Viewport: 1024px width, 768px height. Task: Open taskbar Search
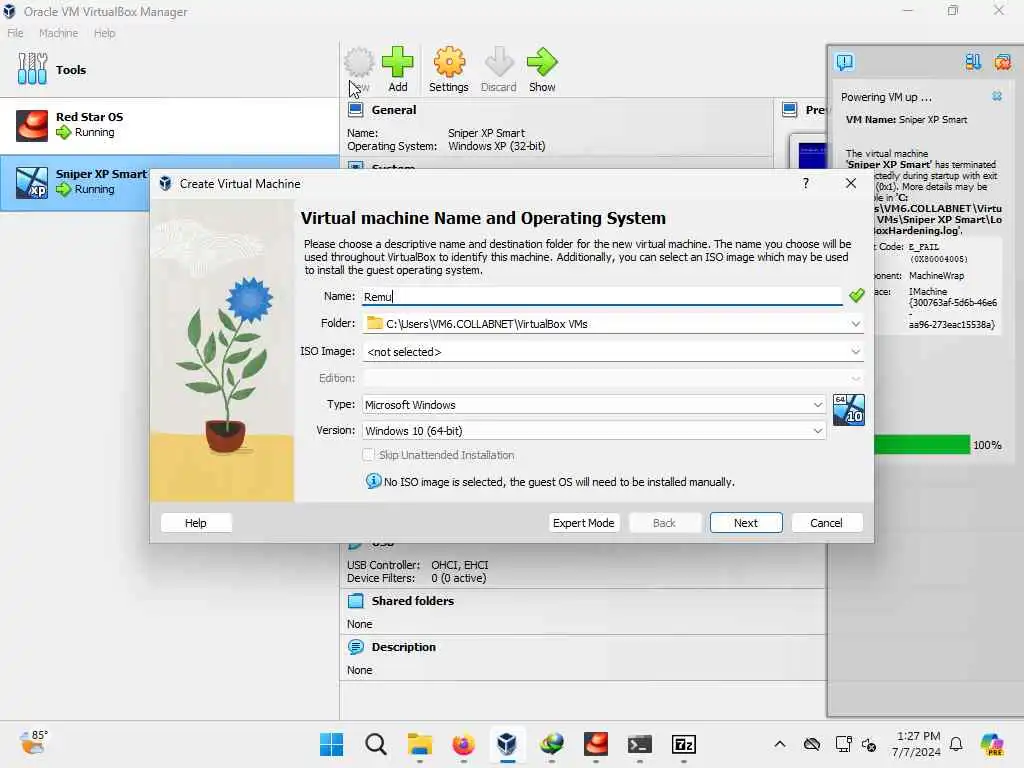click(376, 744)
